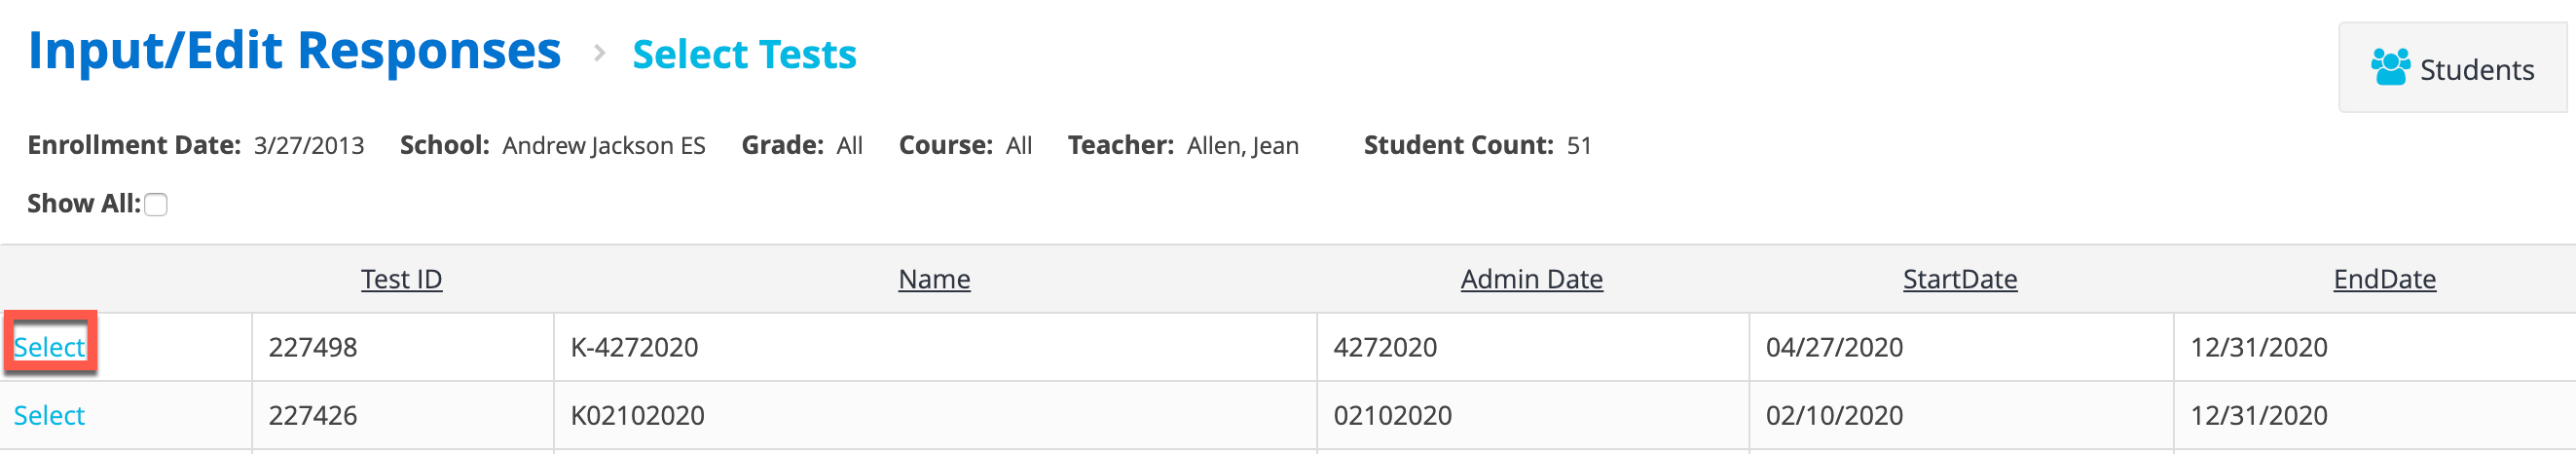Screen dimensions: 2576x454
Task: Click the Students group icon
Action: pos(2390,68)
